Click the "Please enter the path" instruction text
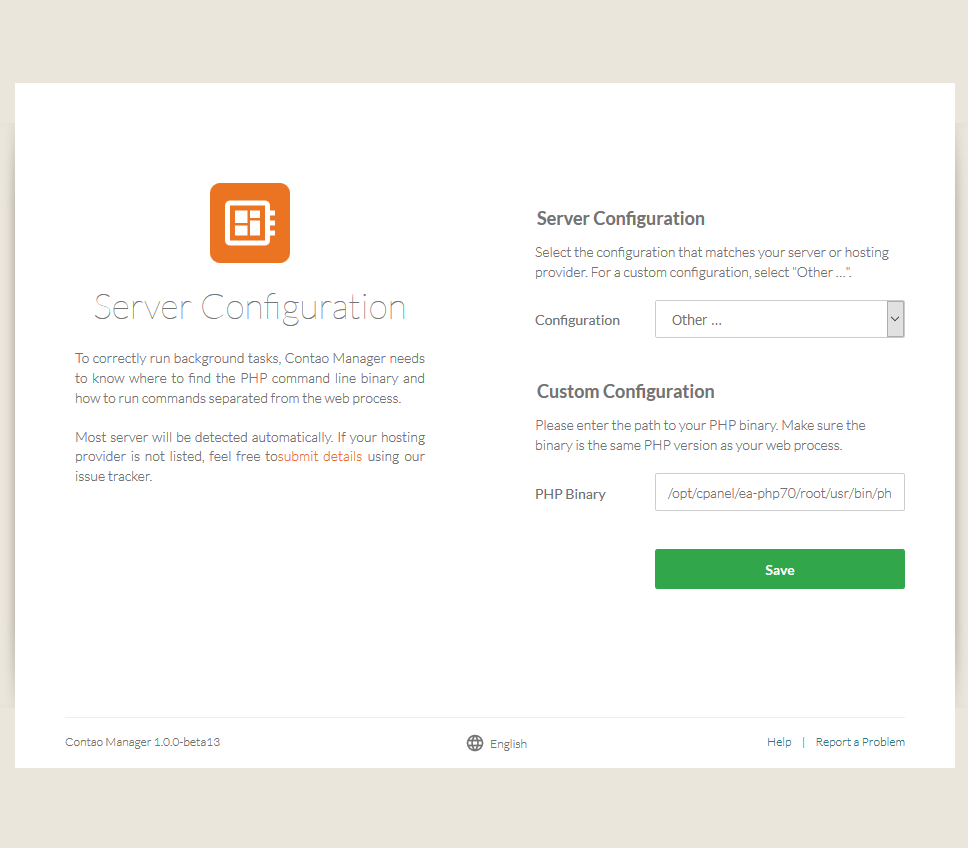This screenshot has width=968, height=848. point(700,435)
